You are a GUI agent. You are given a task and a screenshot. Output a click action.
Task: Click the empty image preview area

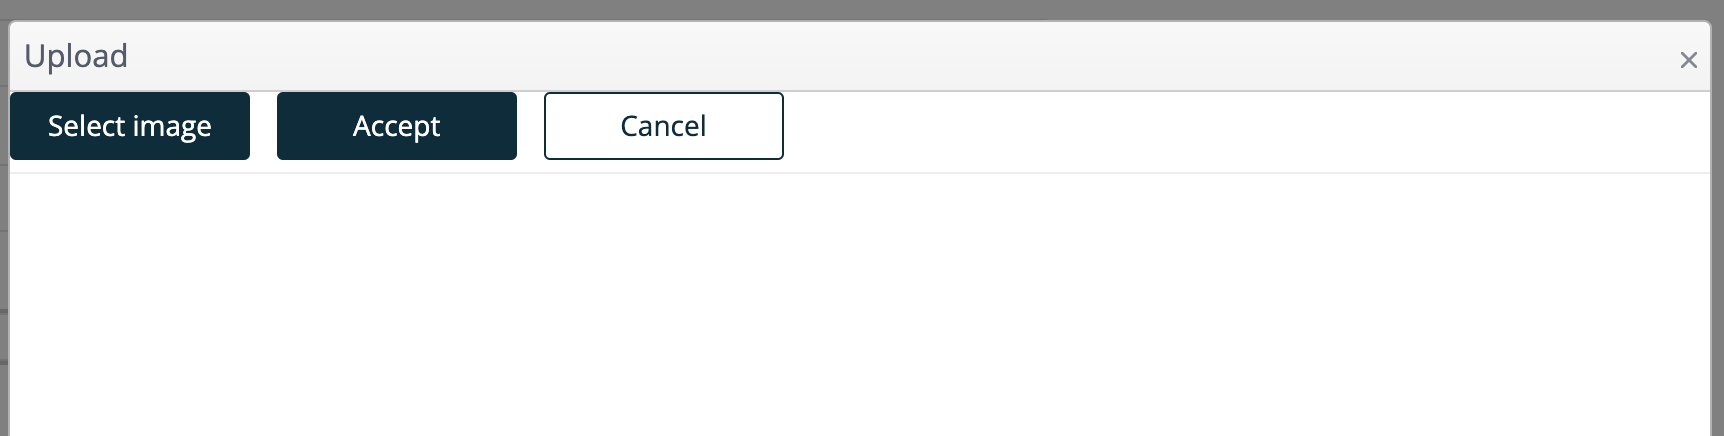point(860,305)
